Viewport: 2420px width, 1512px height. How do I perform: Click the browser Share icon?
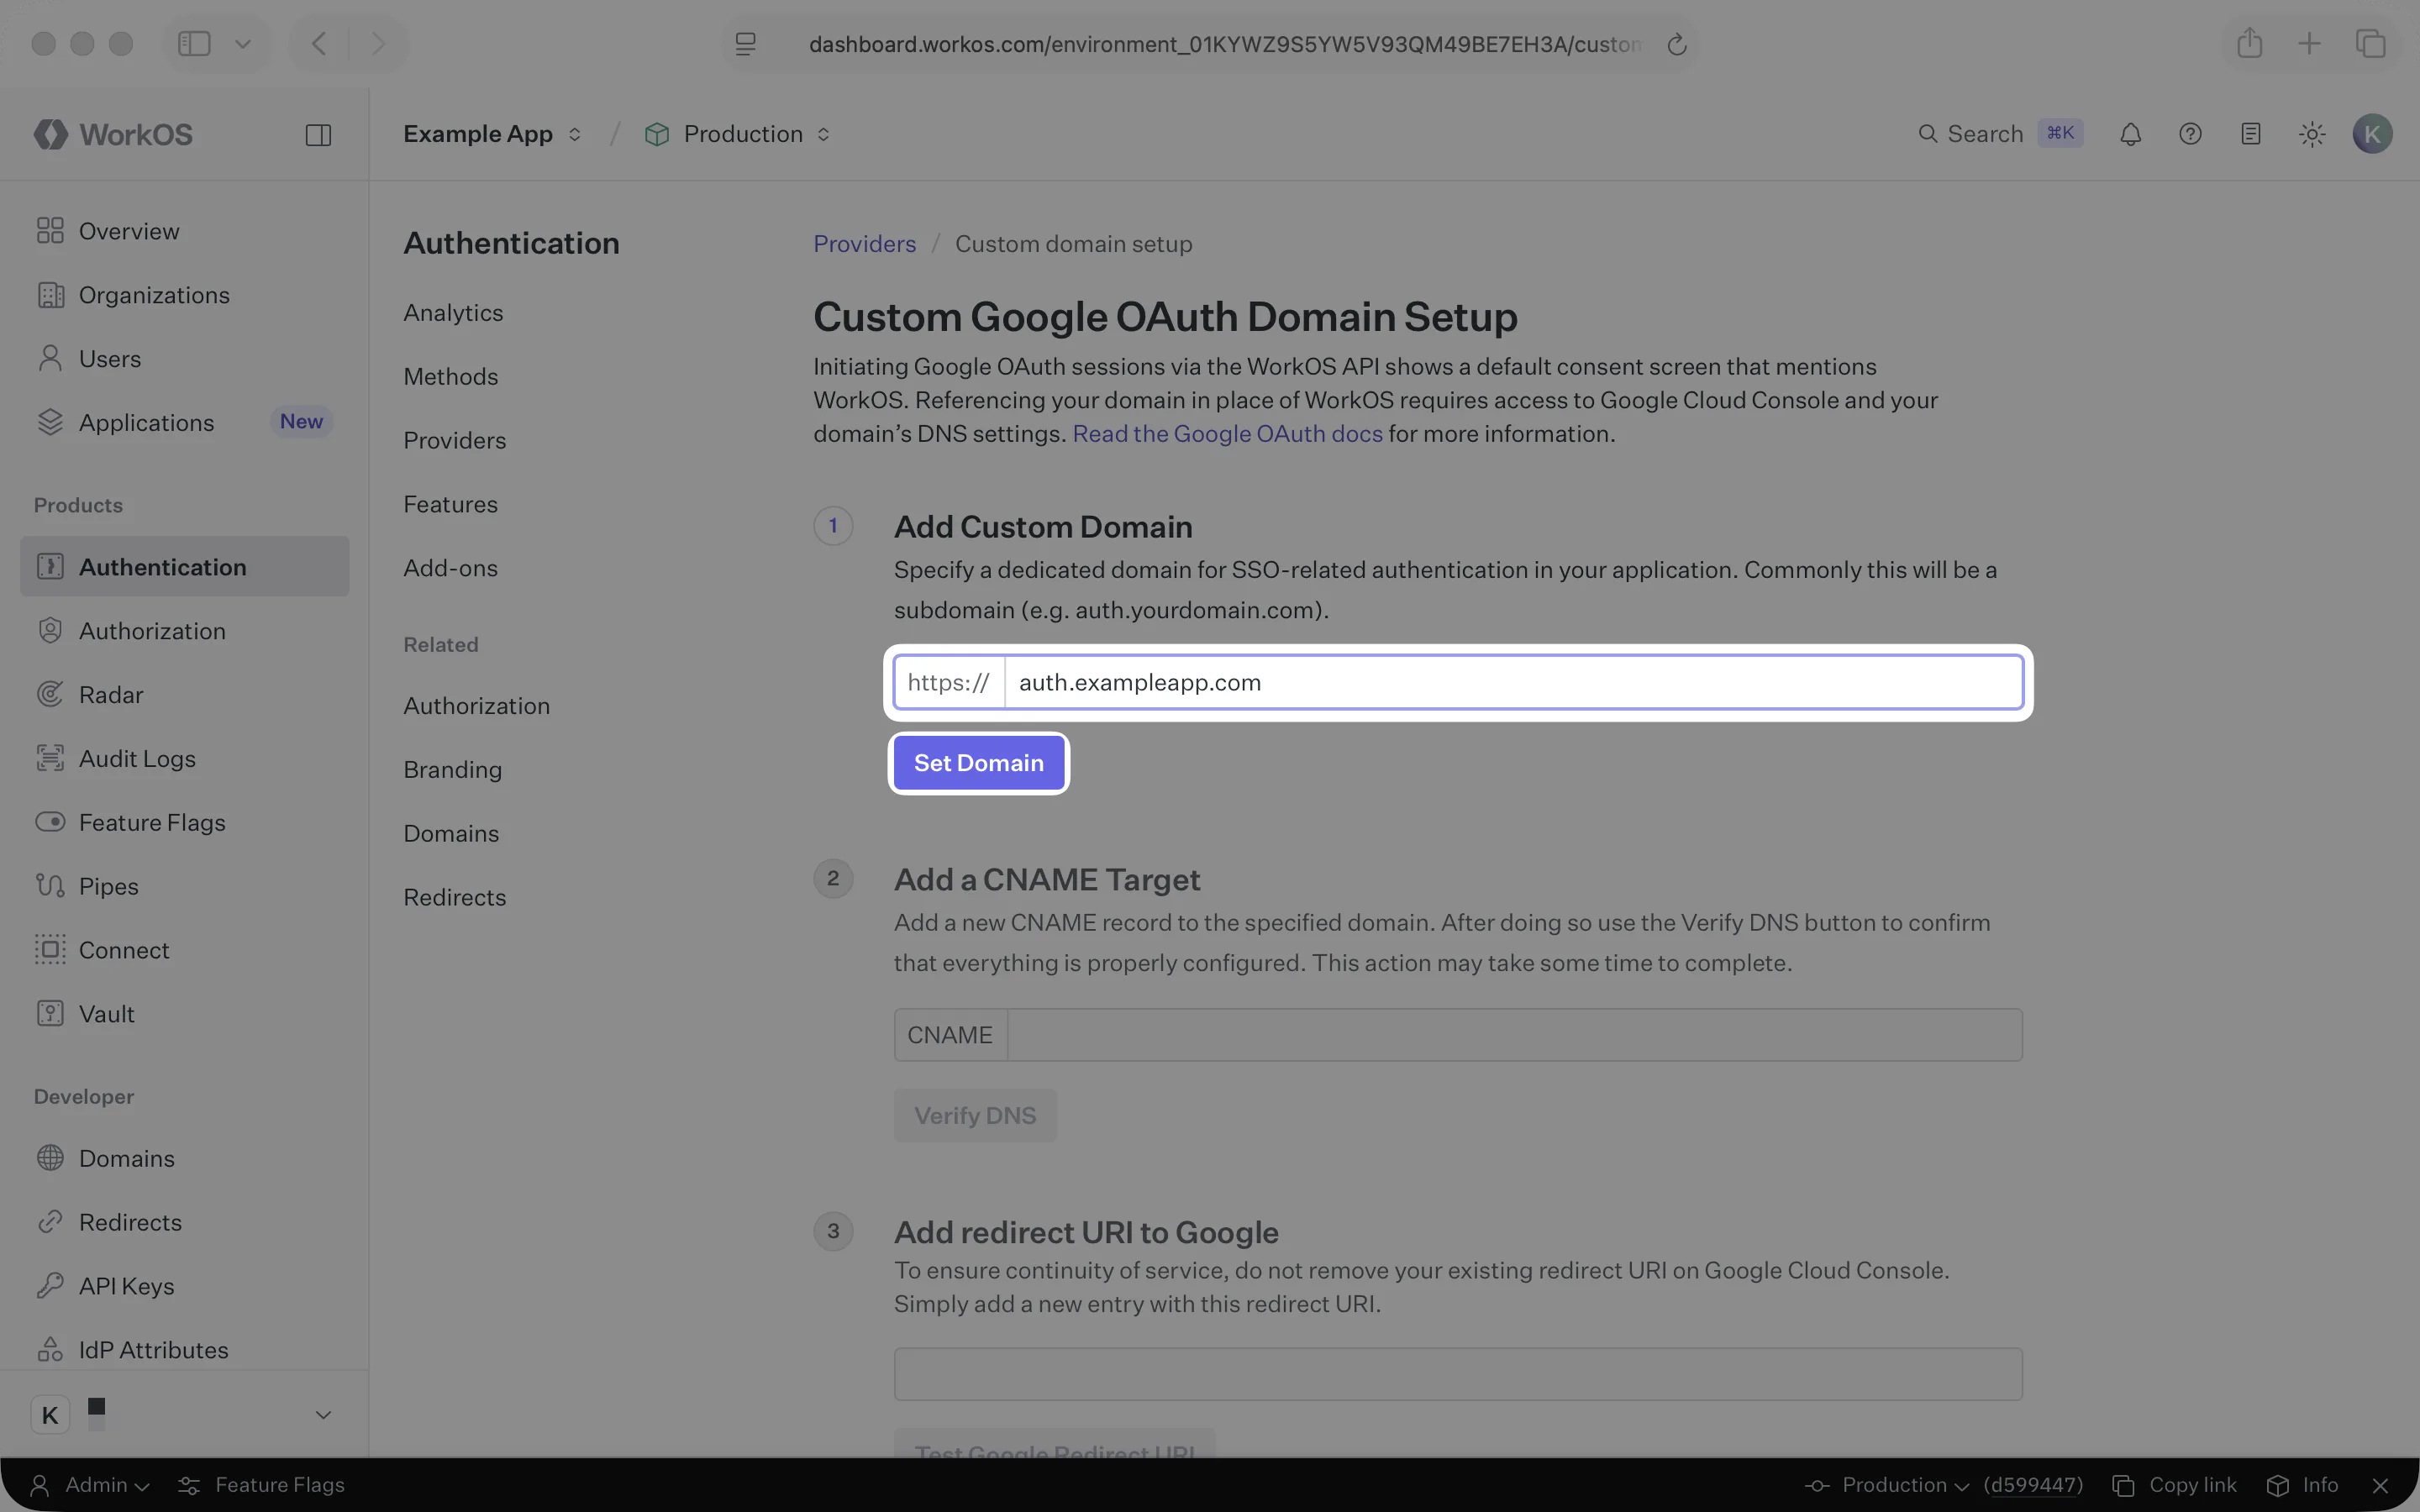[x=2249, y=43]
